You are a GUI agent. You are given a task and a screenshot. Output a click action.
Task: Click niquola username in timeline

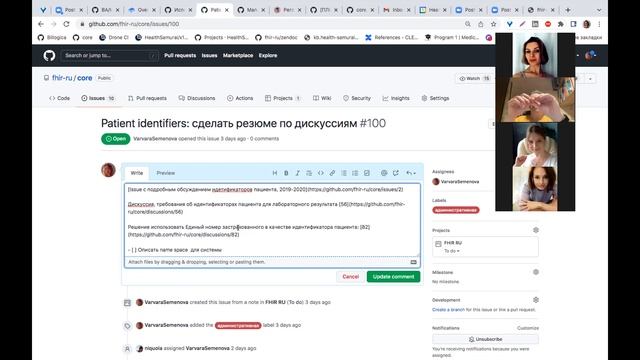(x=153, y=349)
